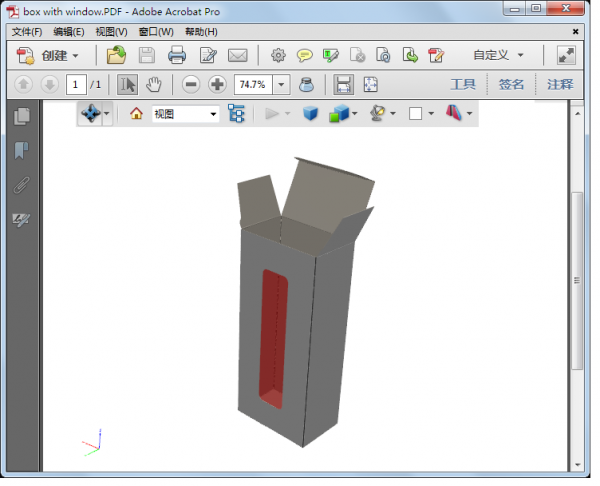The width and height of the screenshot is (600, 486).
Task: Open the 工具 tools pane
Action: (x=462, y=85)
